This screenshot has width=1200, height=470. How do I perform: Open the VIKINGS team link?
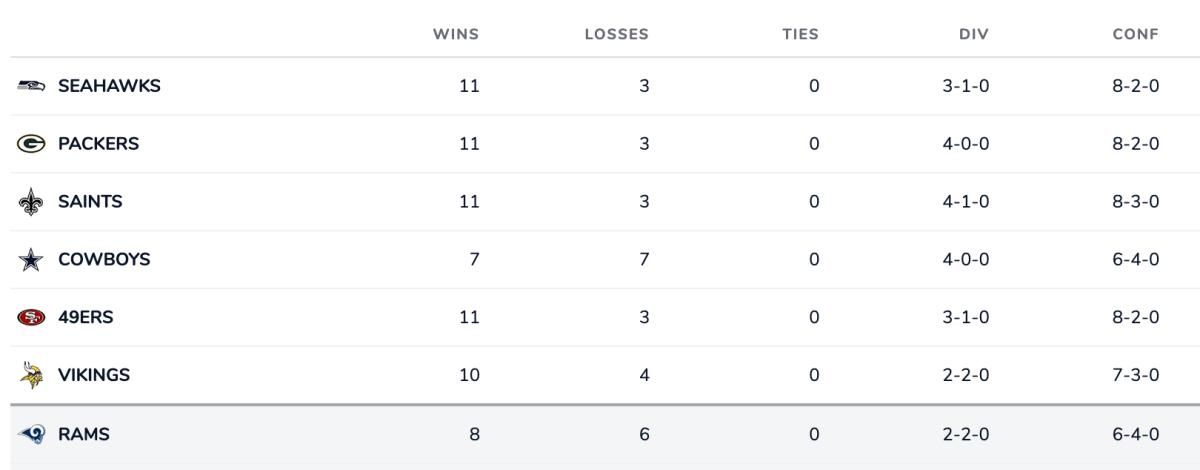coord(94,376)
